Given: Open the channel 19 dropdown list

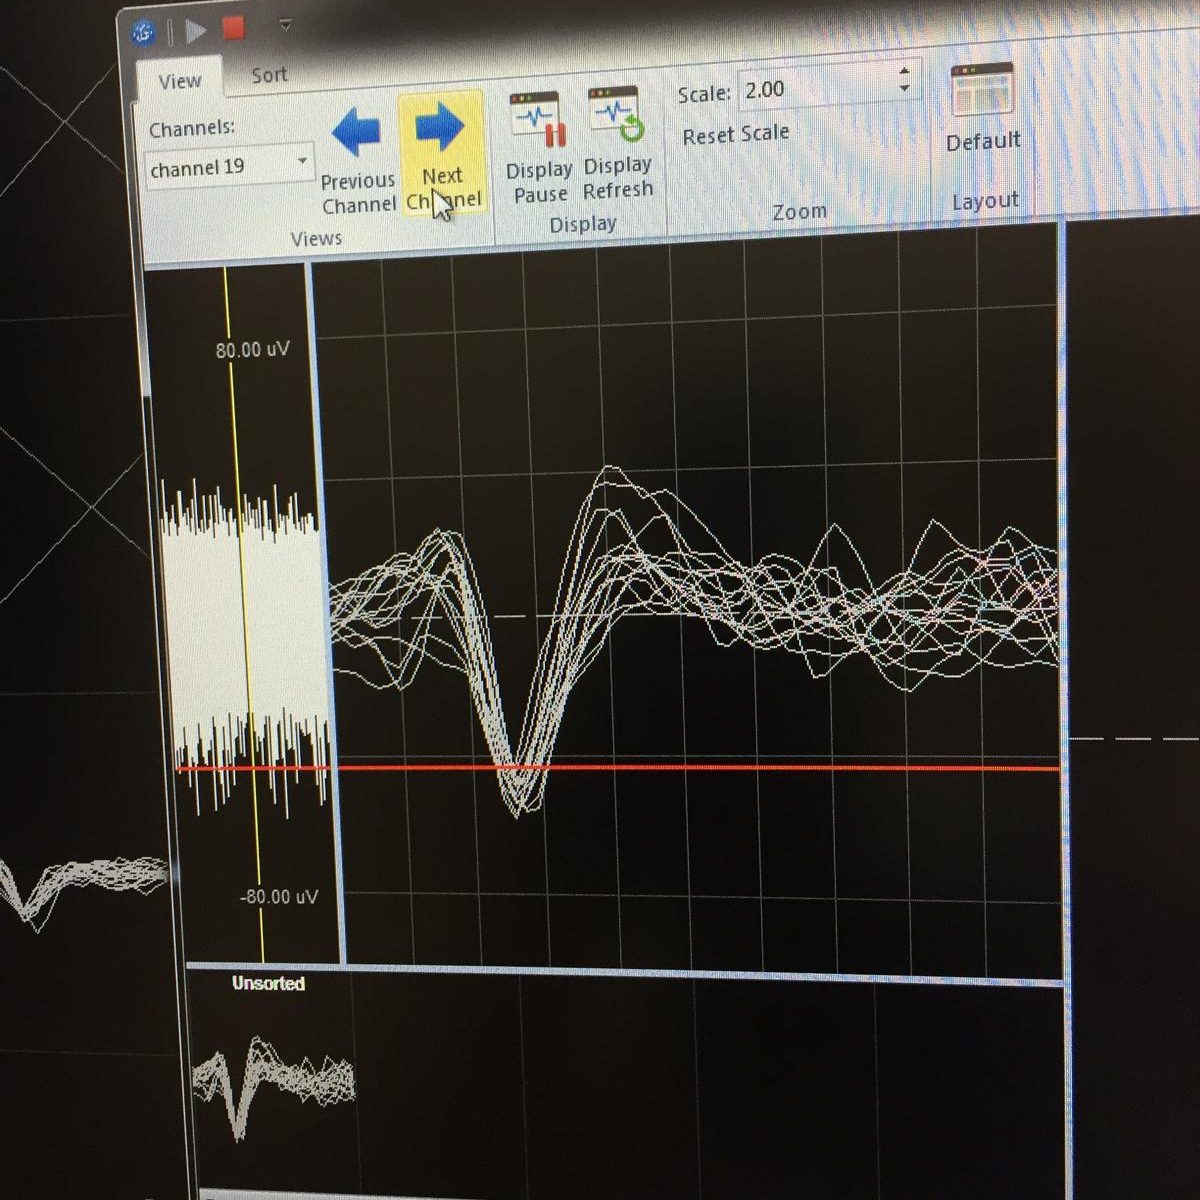Looking at the screenshot, I should click(302, 161).
